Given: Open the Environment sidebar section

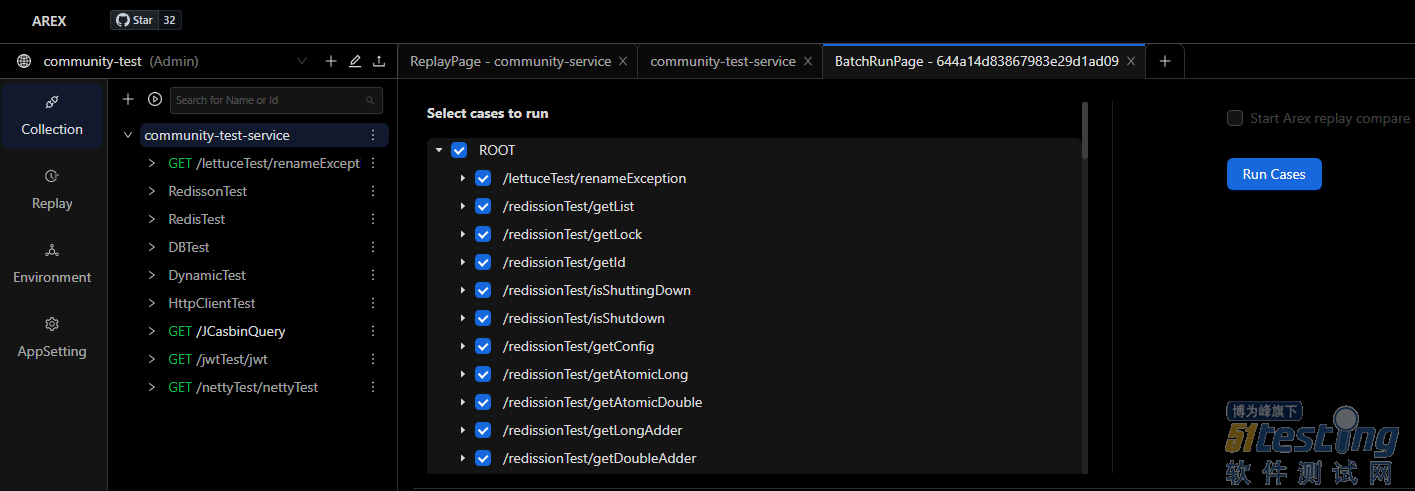Looking at the screenshot, I should [x=52, y=263].
